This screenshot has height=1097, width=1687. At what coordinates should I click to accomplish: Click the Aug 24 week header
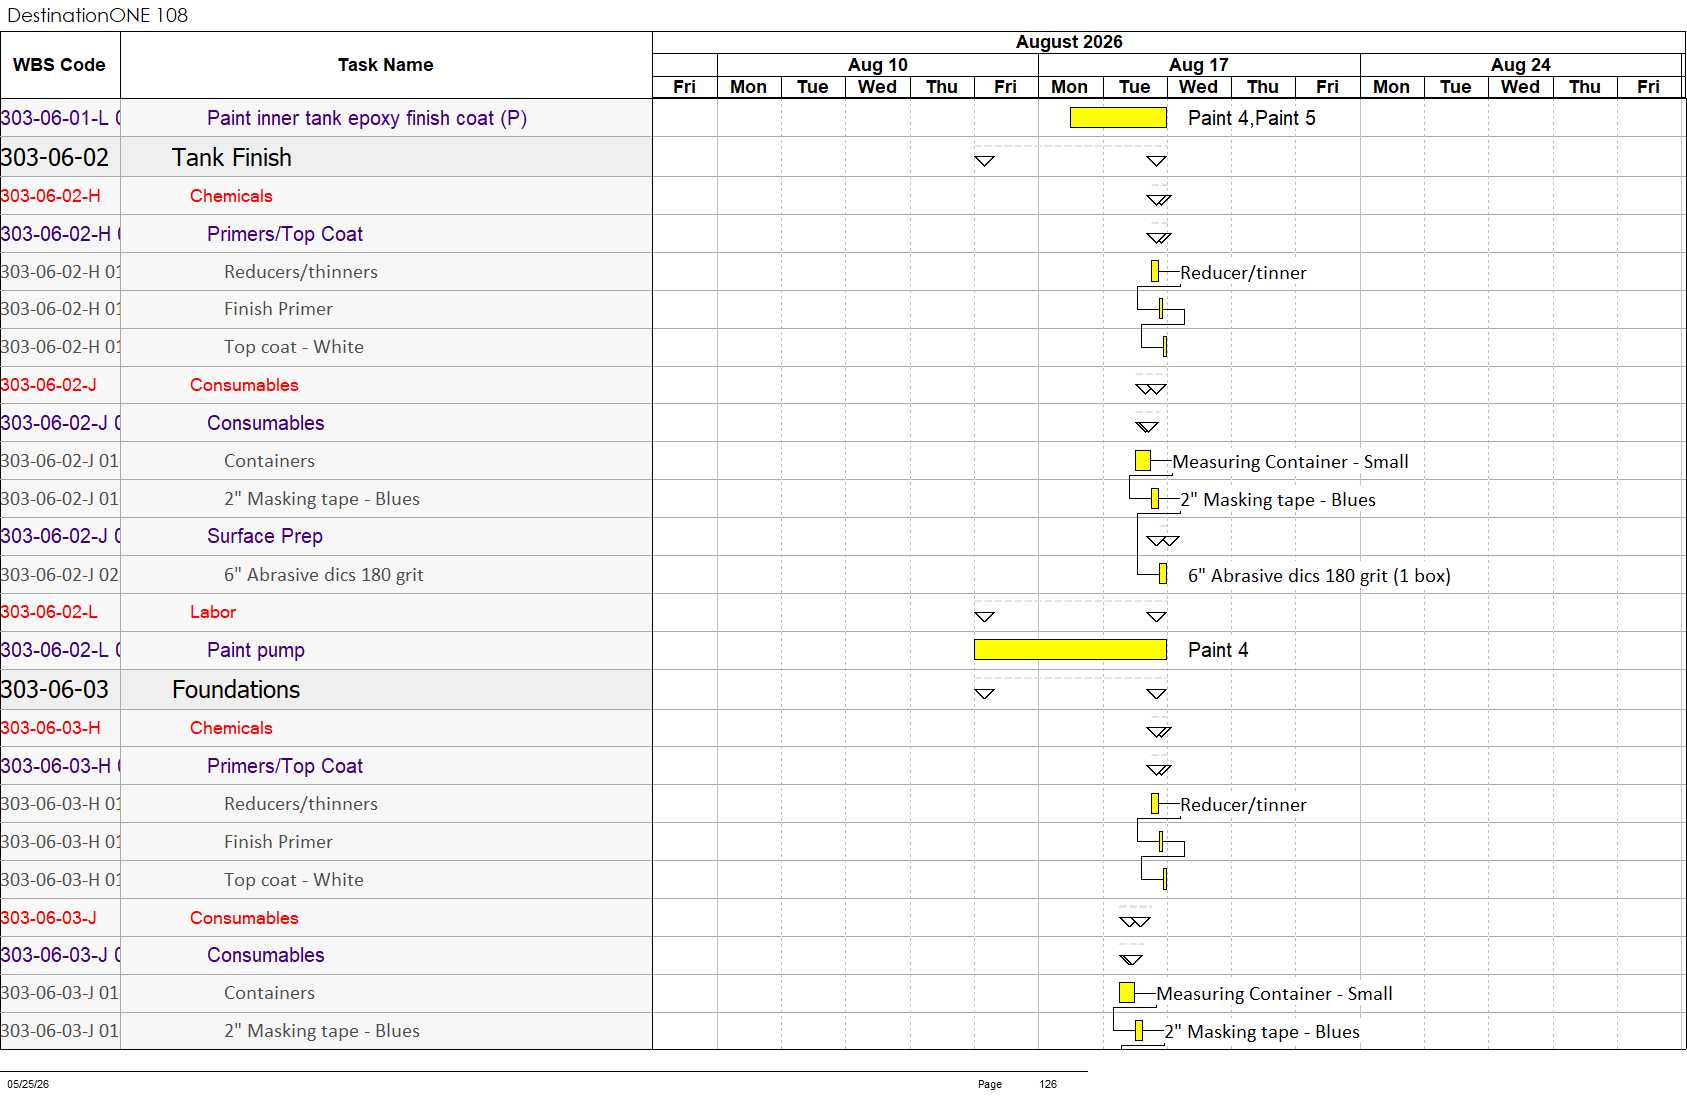coord(1521,64)
